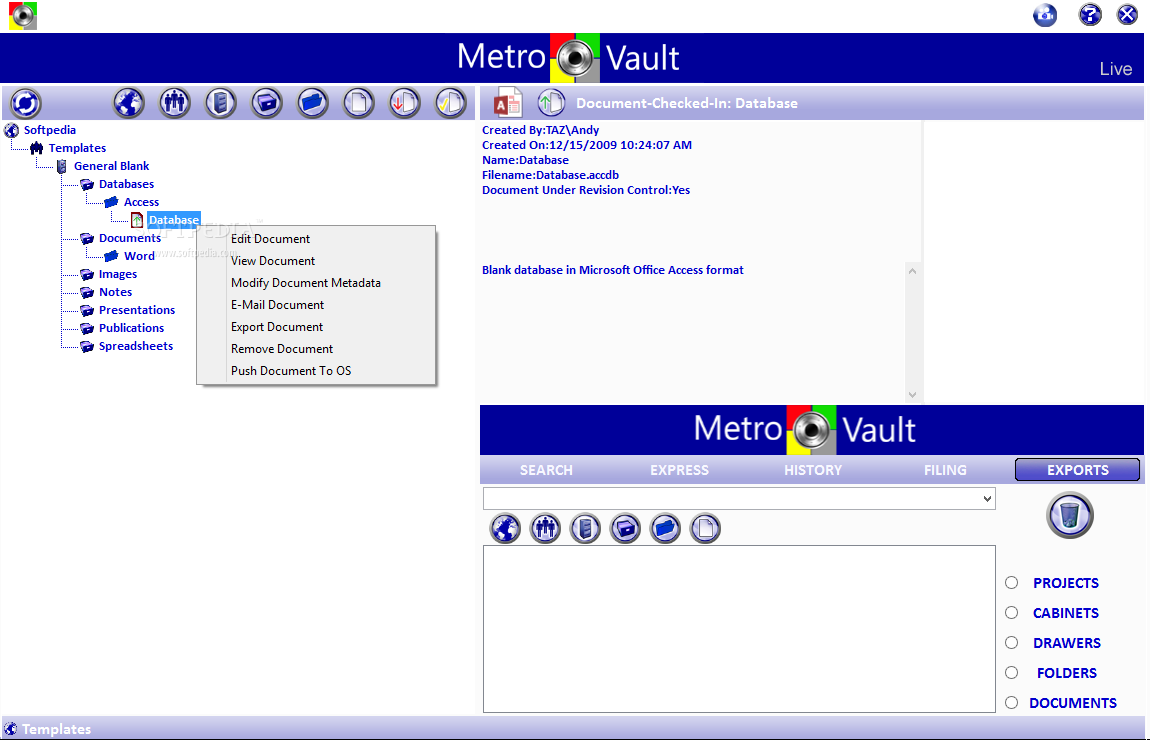Select the Access folder node
The image size is (1150, 740).
[x=142, y=202]
